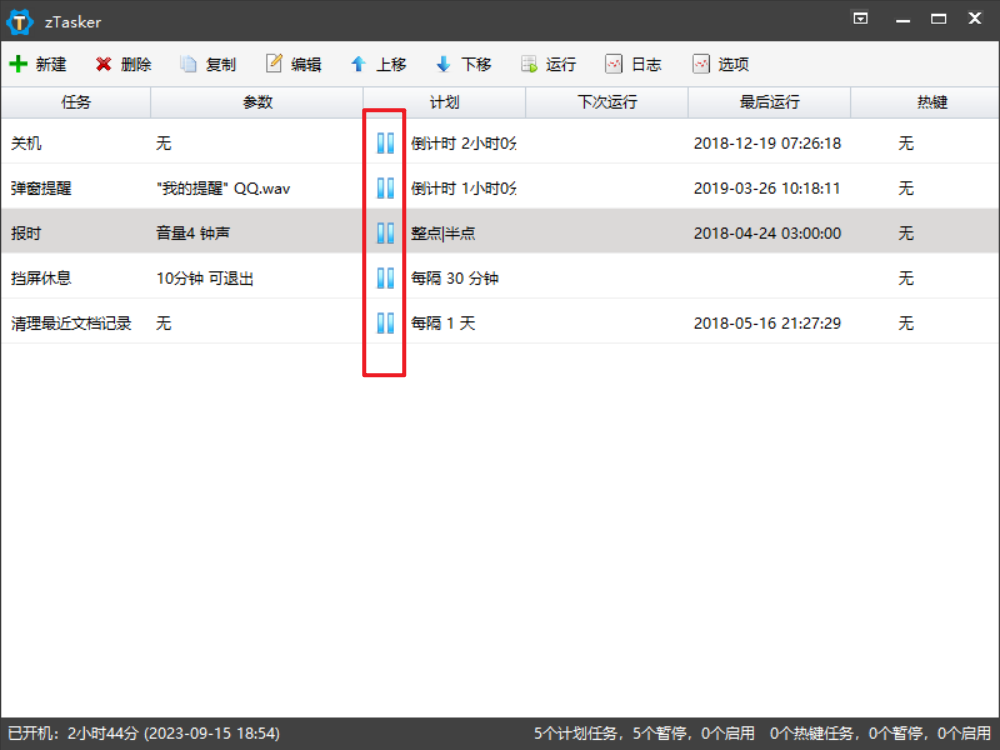Open 选项 (Options) from the toolbar
Image resolution: width=1000 pixels, height=750 pixels.
click(701, 64)
